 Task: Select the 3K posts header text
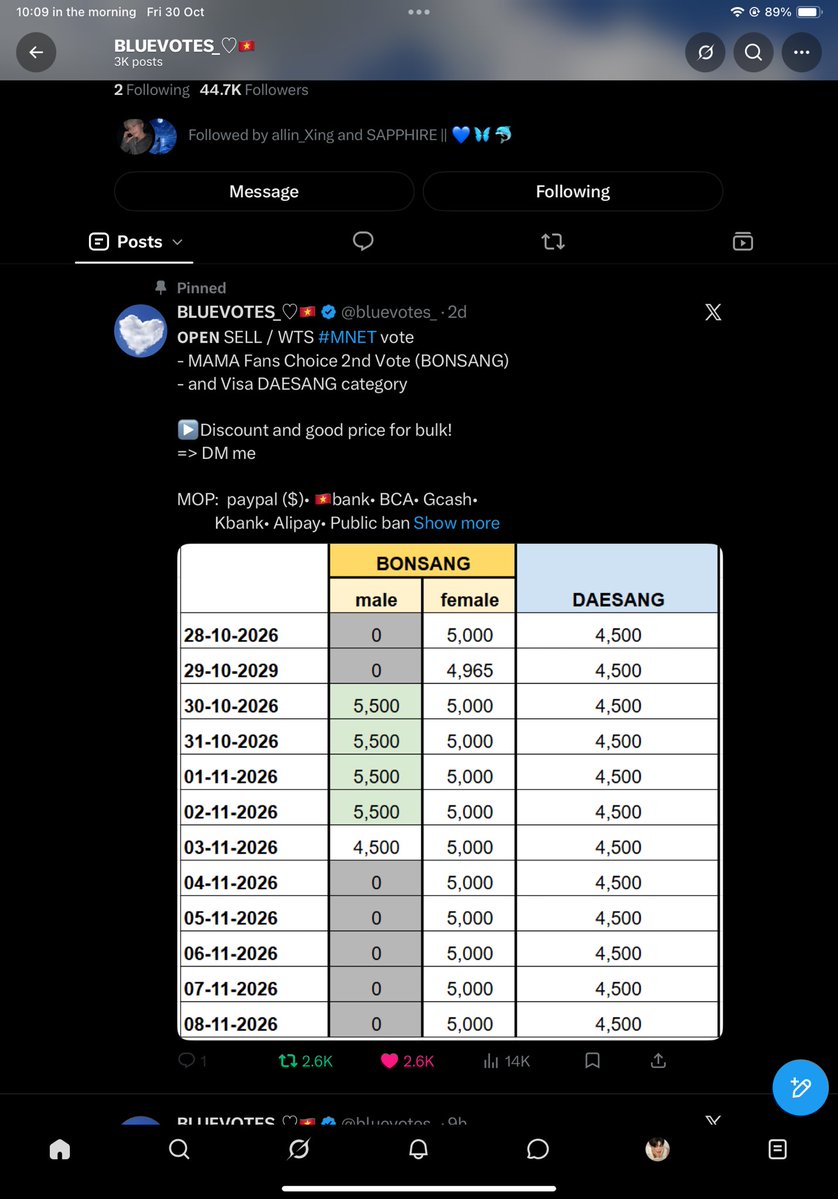pyautogui.click(x=138, y=62)
